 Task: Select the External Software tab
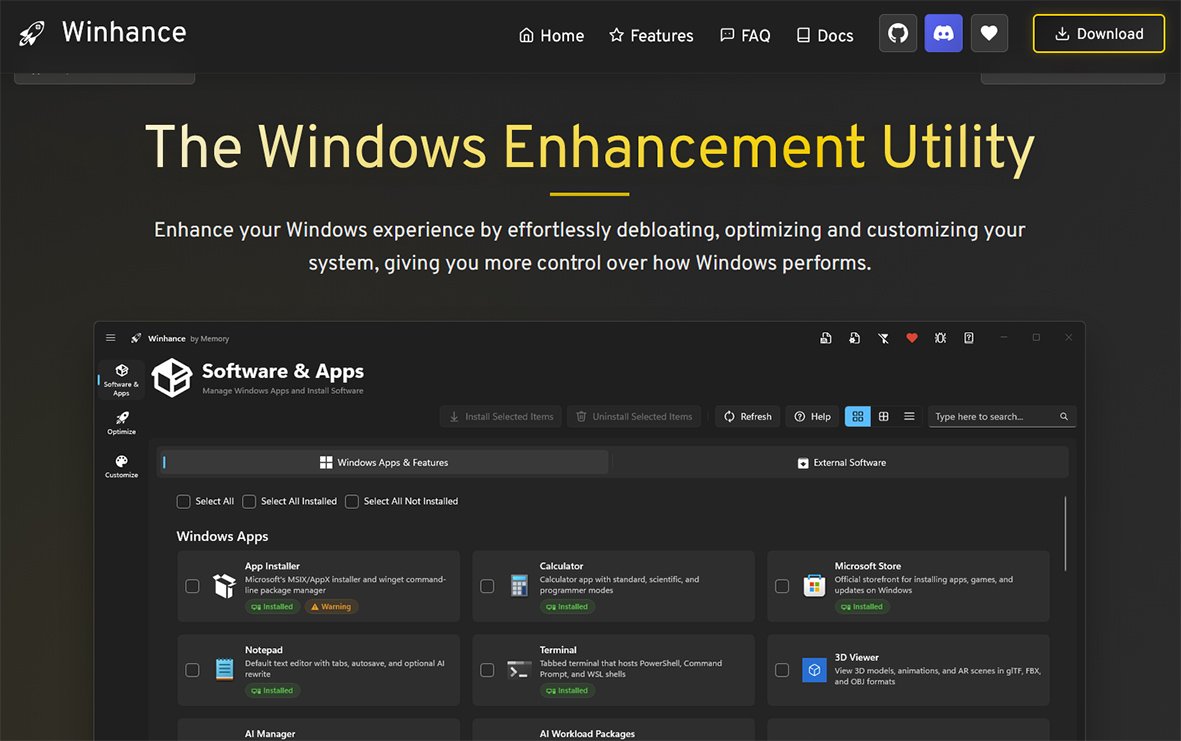click(x=841, y=462)
